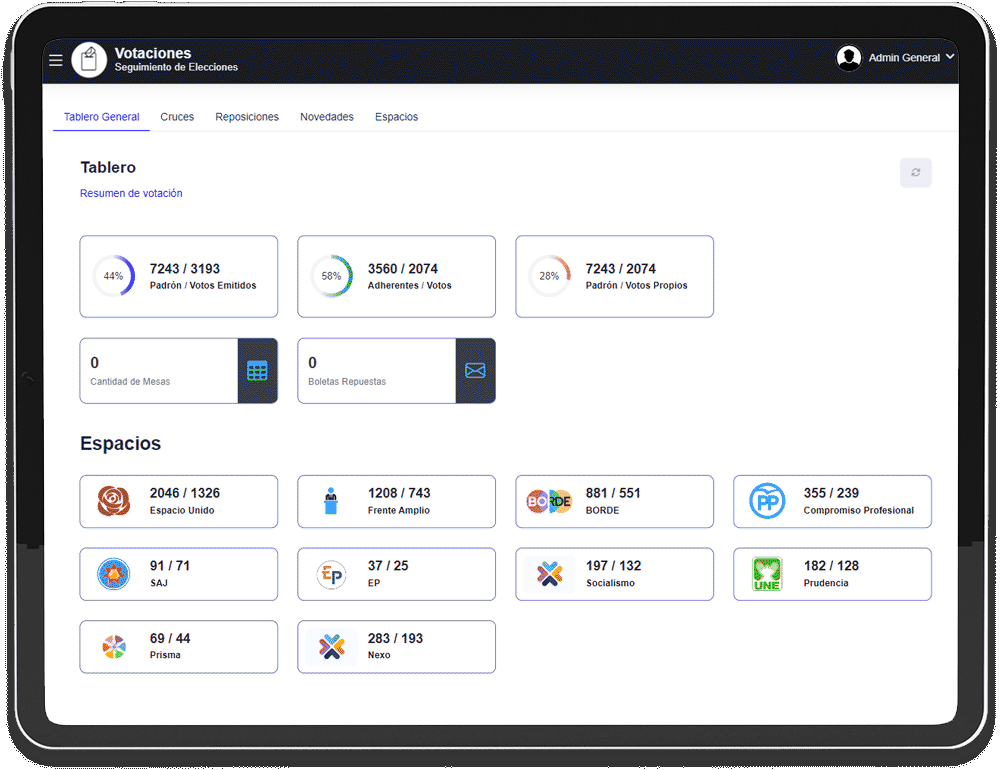Click the refresh button on Tablero
This screenshot has width=1000, height=770.
pyautogui.click(x=915, y=173)
